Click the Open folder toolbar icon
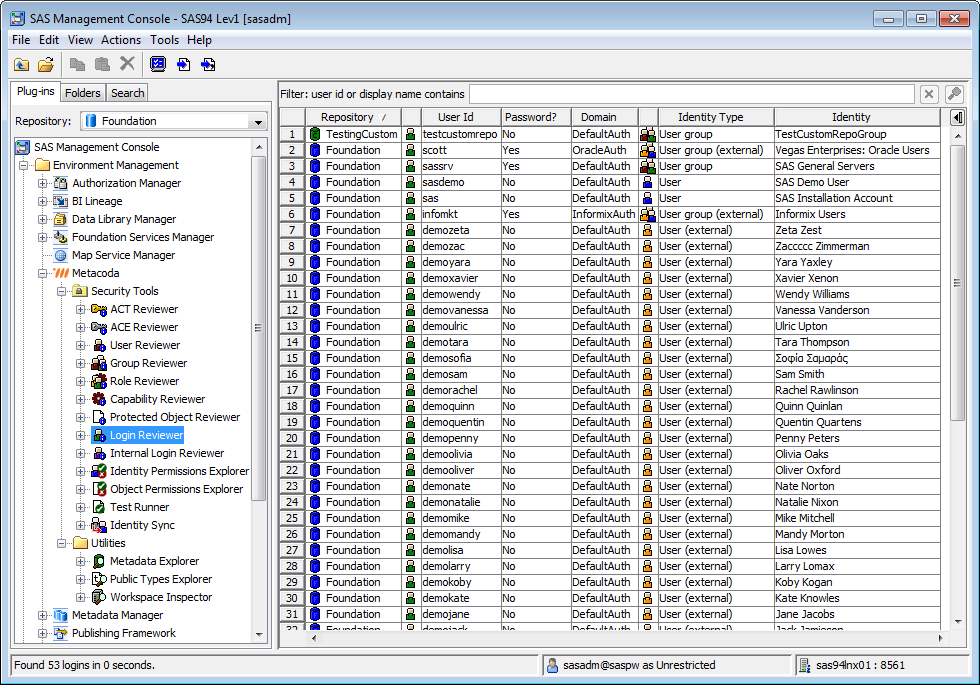This screenshot has width=980, height=685. (x=46, y=64)
